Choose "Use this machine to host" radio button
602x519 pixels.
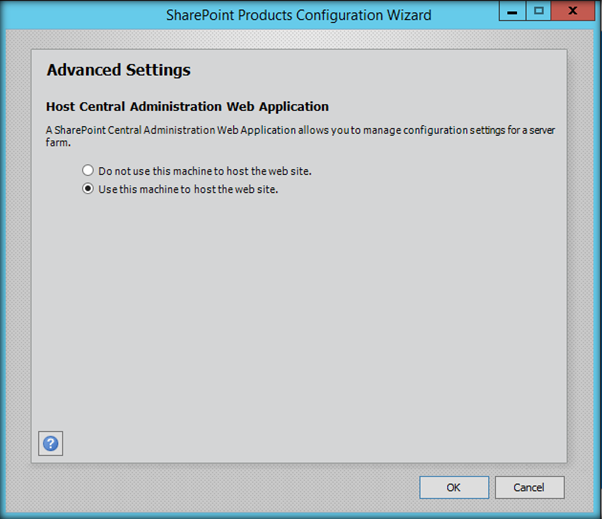coord(88,189)
